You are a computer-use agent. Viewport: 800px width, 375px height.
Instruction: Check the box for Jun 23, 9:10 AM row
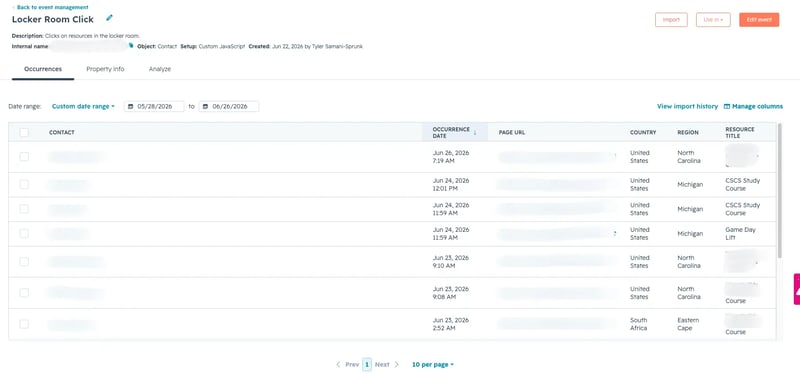click(x=24, y=262)
